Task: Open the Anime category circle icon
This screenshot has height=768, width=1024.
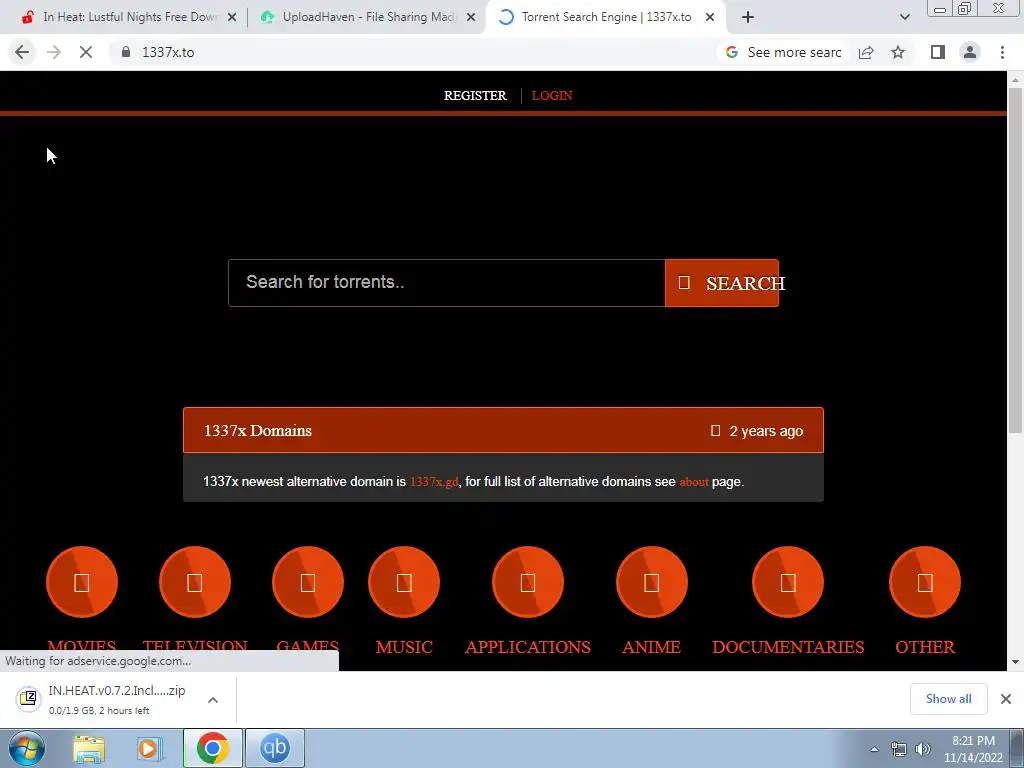Action: point(651,582)
